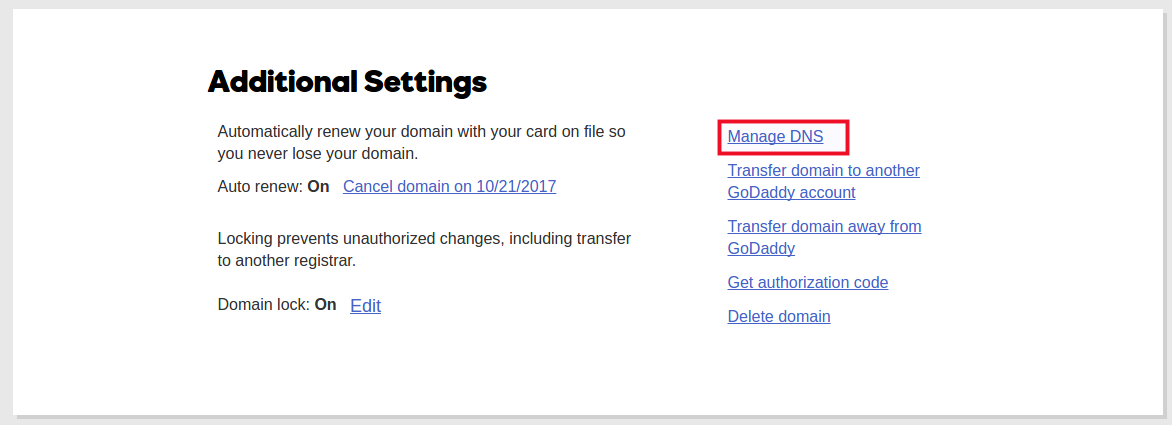
Task: Click Cancel domain on 10/21/2017 link
Action: point(449,187)
